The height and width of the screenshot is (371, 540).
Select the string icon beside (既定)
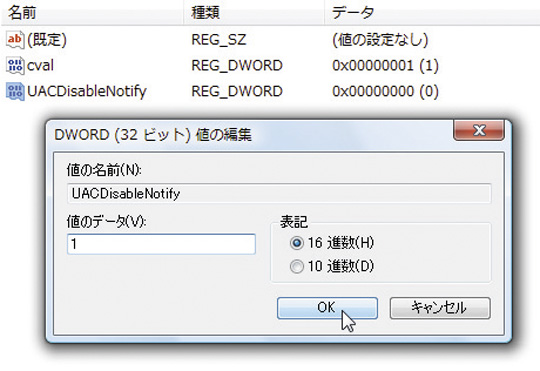point(15,40)
